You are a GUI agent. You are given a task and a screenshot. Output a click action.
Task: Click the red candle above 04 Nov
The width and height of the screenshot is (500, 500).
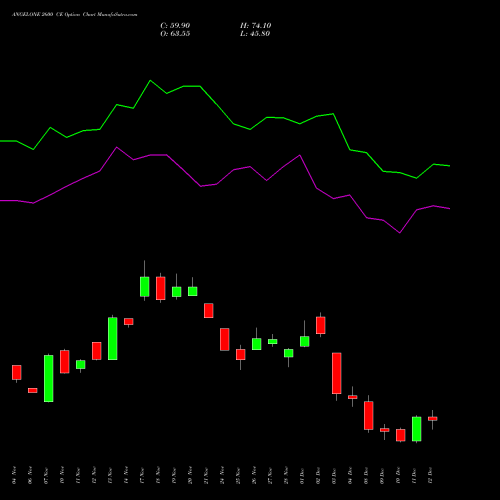tap(17, 372)
